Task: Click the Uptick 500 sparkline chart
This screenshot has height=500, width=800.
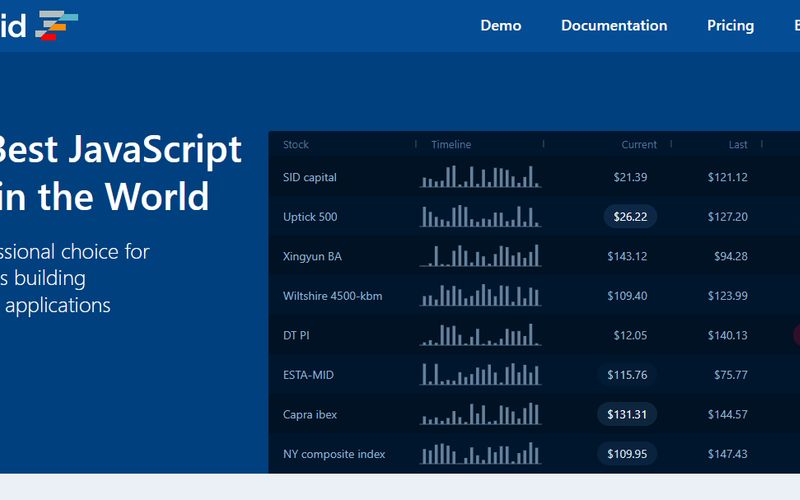Action: [480, 216]
